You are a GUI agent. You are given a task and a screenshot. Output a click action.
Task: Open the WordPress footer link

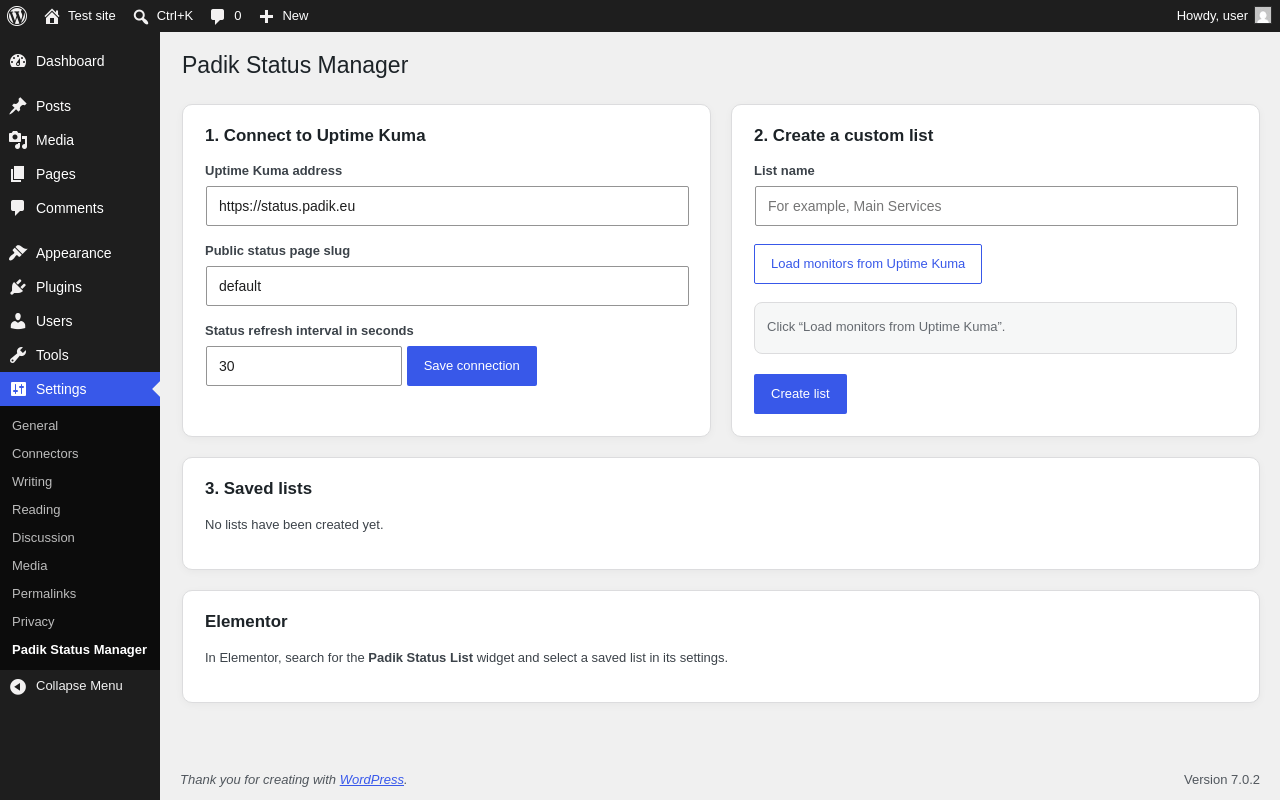(372, 780)
